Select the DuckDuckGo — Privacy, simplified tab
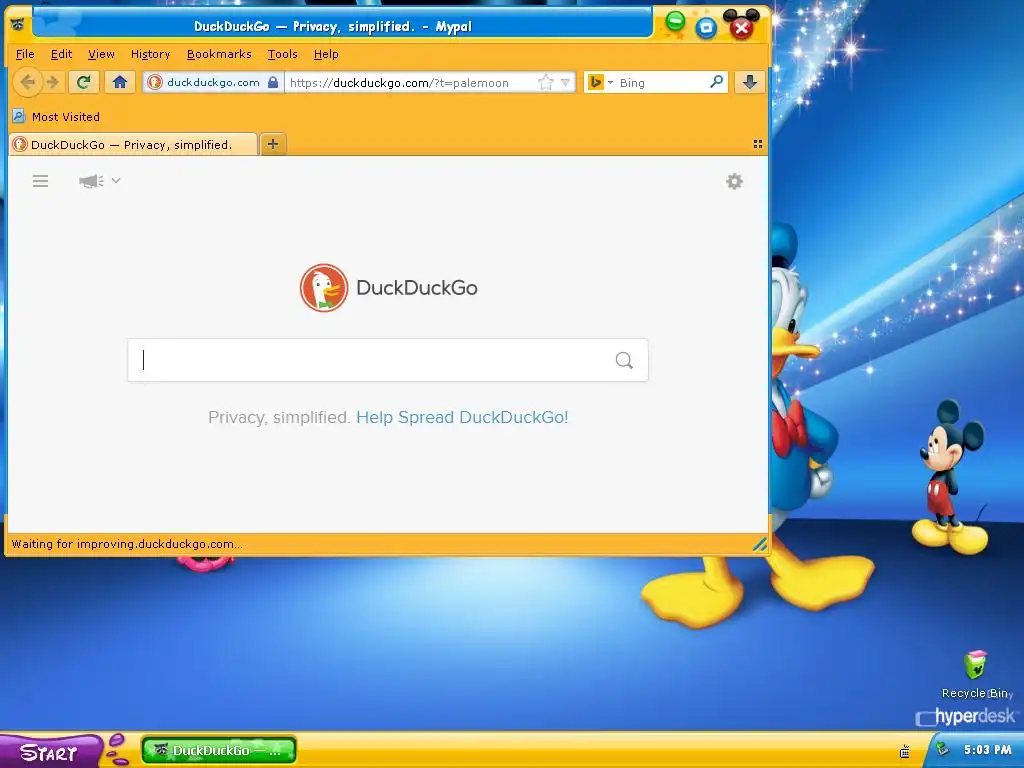The height and width of the screenshot is (768, 1024). 133,144
